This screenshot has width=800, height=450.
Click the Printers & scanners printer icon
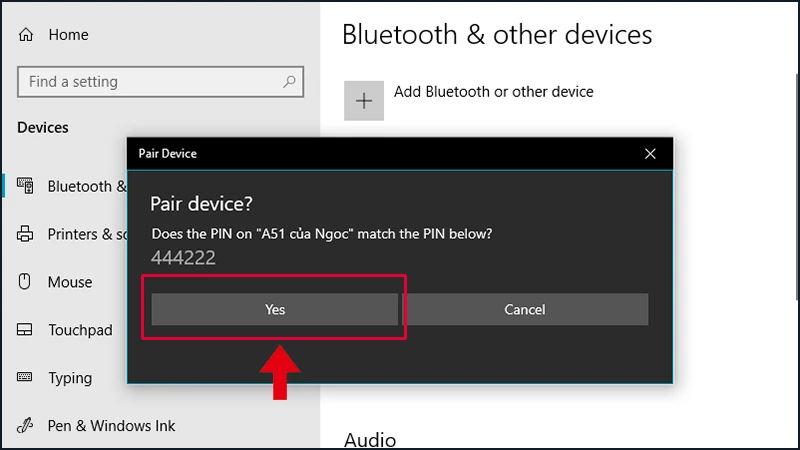[x=26, y=234]
